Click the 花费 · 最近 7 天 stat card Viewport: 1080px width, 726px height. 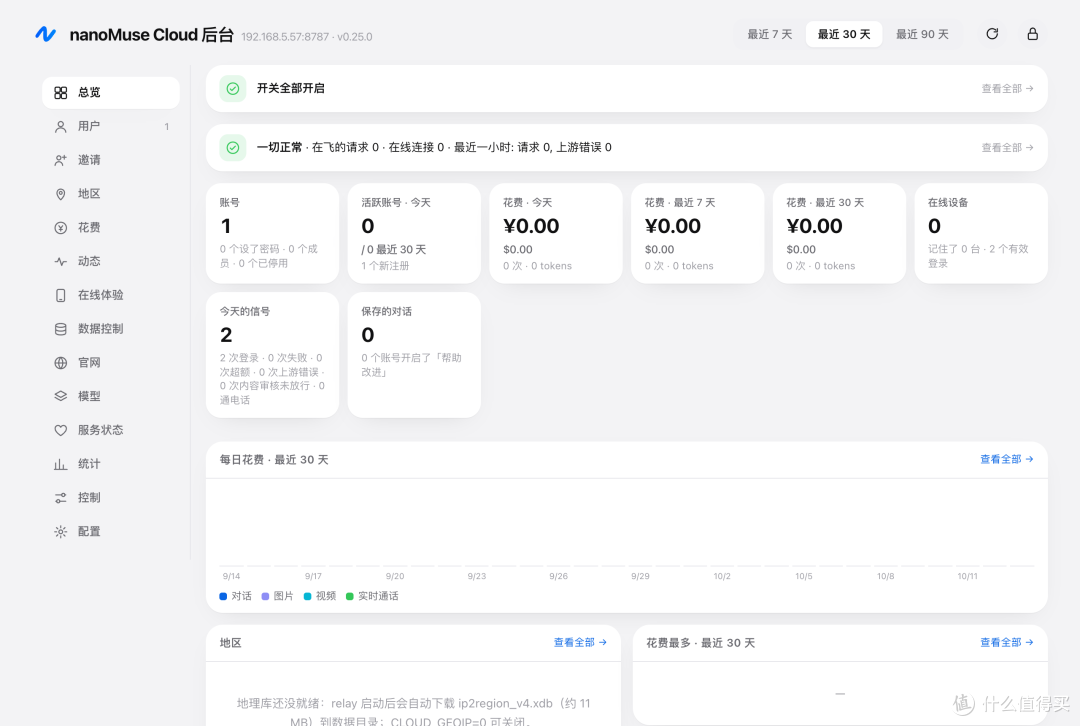coord(698,233)
